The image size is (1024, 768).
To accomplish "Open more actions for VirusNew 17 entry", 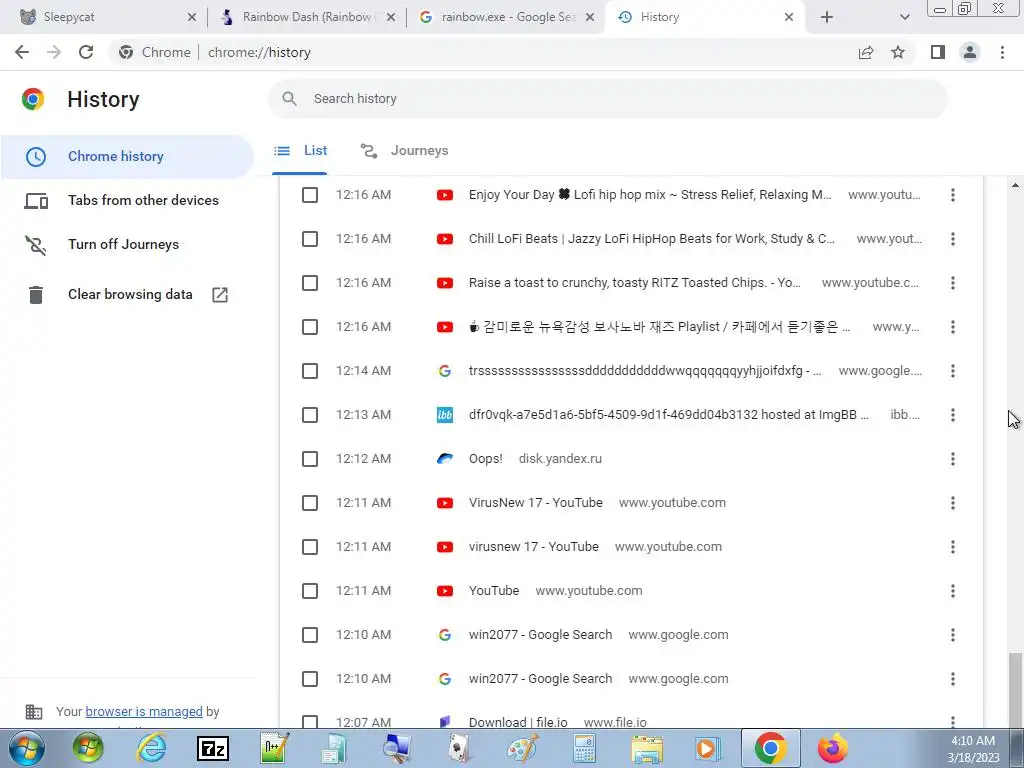I will 953,503.
